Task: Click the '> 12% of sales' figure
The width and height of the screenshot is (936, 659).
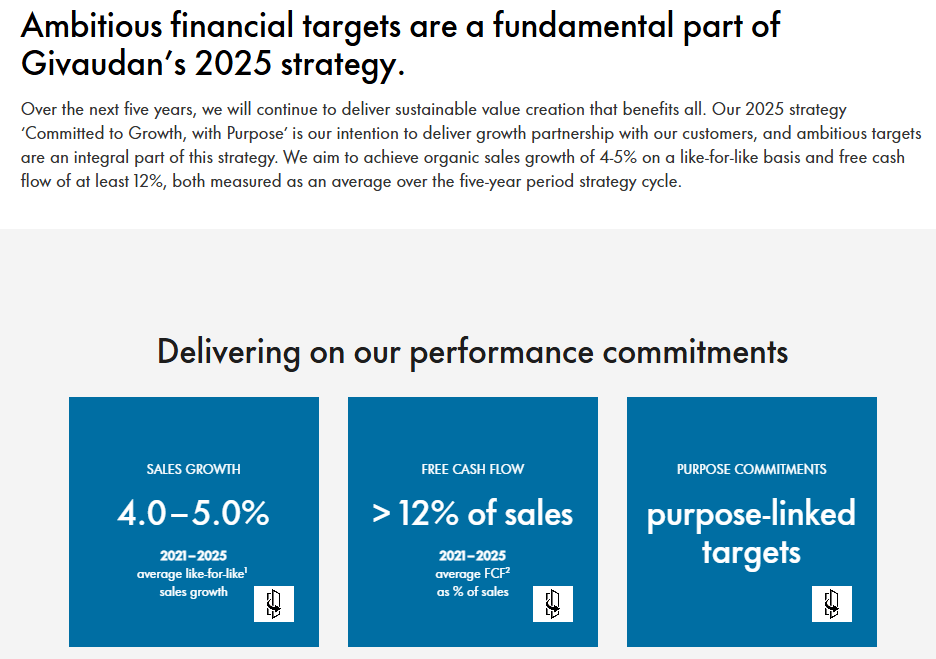Action: (473, 514)
